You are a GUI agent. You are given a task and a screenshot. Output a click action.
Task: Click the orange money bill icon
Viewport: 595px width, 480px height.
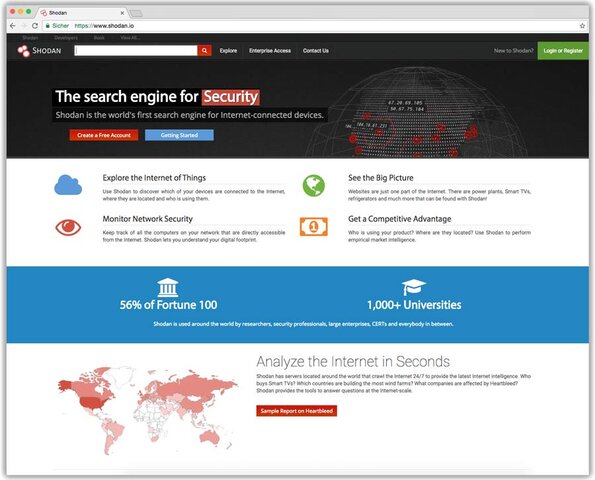(x=313, y=227)
